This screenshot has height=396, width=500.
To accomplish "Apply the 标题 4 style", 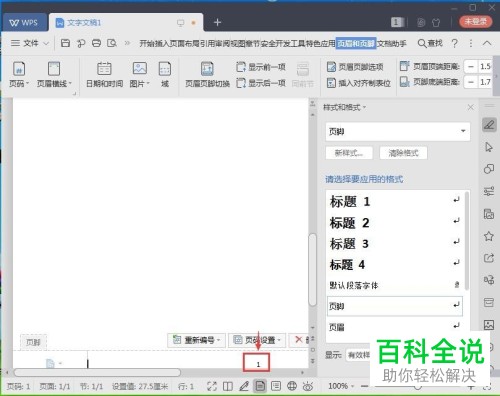I will tap(395, 265).
